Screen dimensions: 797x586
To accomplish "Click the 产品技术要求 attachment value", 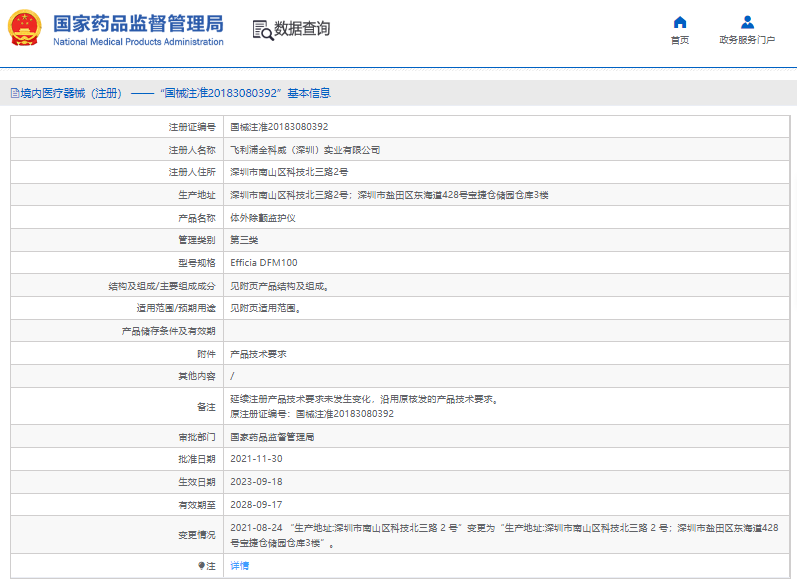I will point(258,354).
